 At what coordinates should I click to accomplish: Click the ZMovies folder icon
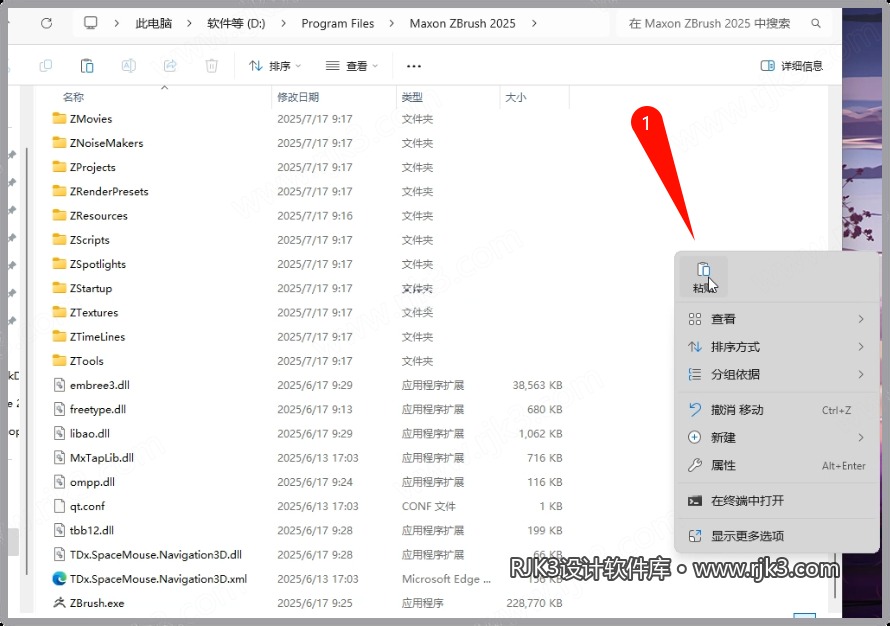tap(59, 118)
